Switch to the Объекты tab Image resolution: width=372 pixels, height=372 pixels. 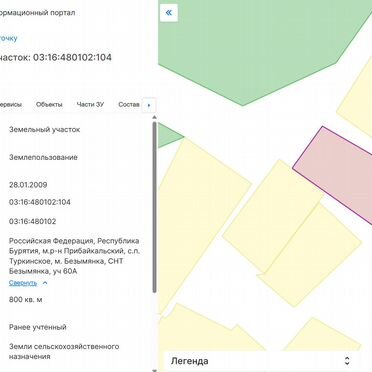tap(49, 104)
